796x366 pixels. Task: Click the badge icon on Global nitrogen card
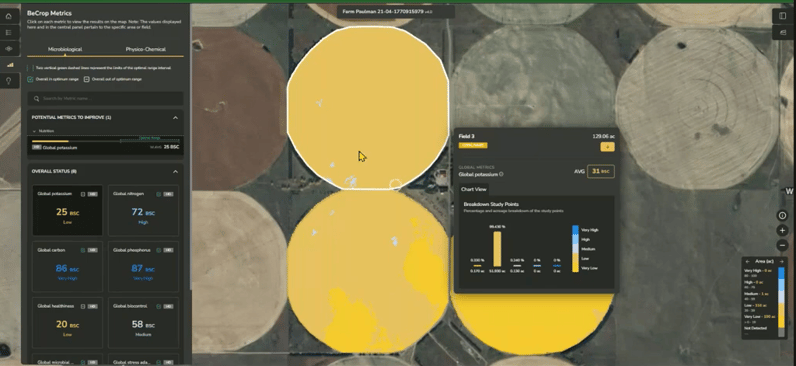pyautogui.click(x=168, y=194)
